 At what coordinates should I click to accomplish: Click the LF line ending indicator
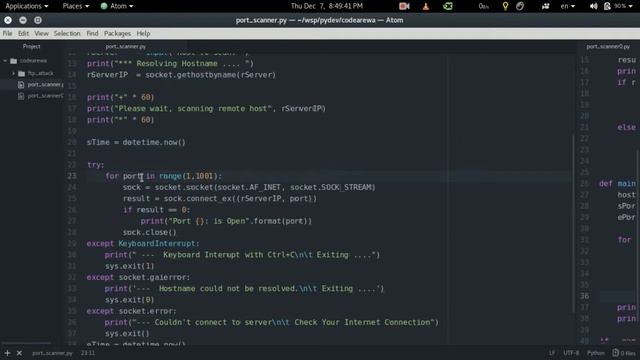(x=552, y=353)
